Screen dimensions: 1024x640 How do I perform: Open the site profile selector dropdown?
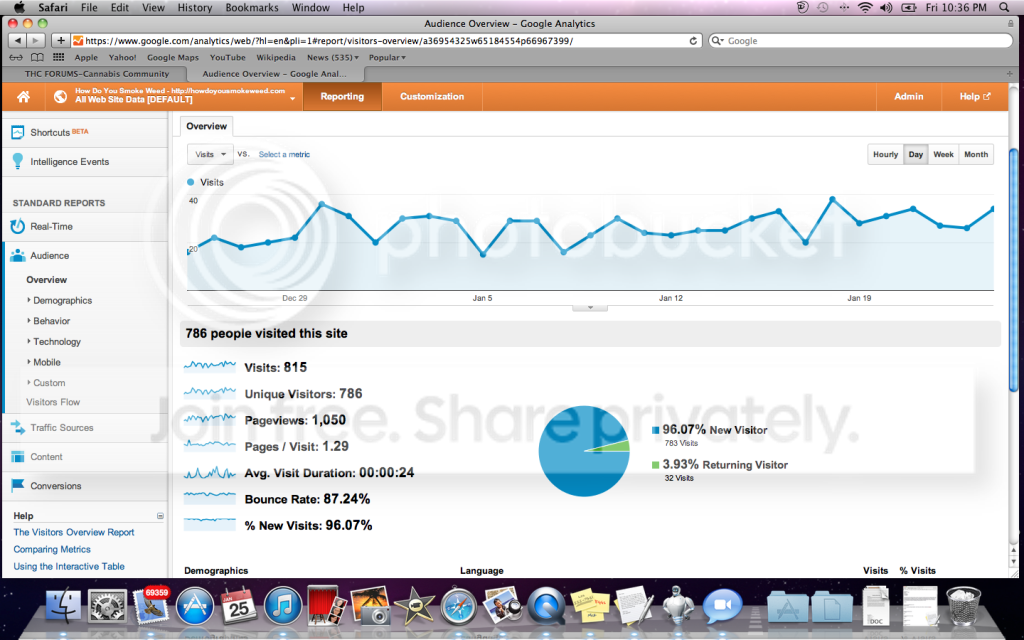coord(293,99)
